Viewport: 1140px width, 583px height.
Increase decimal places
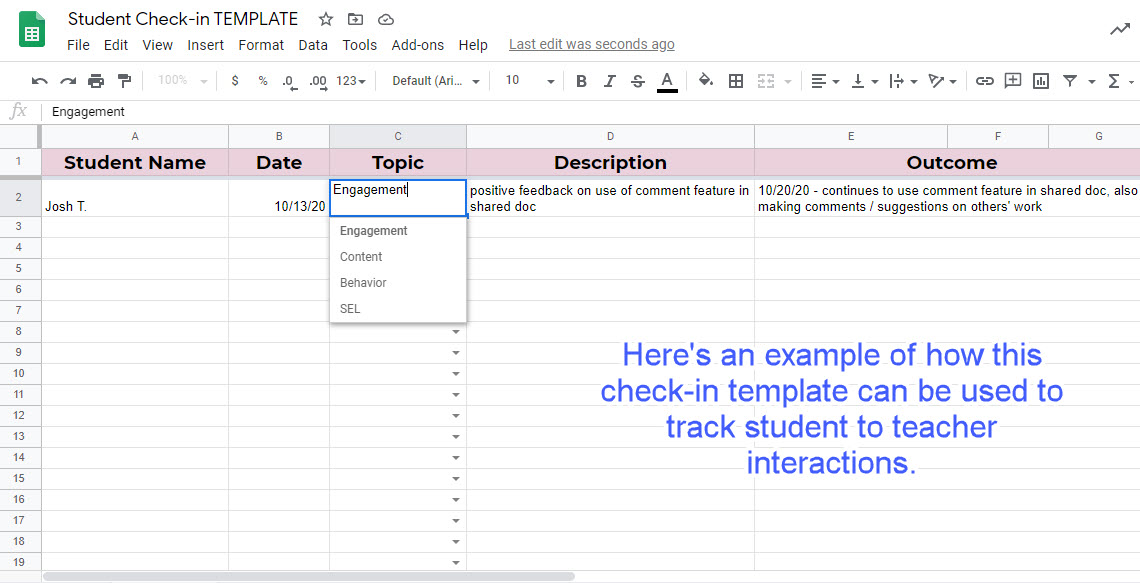[x=318, y=81]
